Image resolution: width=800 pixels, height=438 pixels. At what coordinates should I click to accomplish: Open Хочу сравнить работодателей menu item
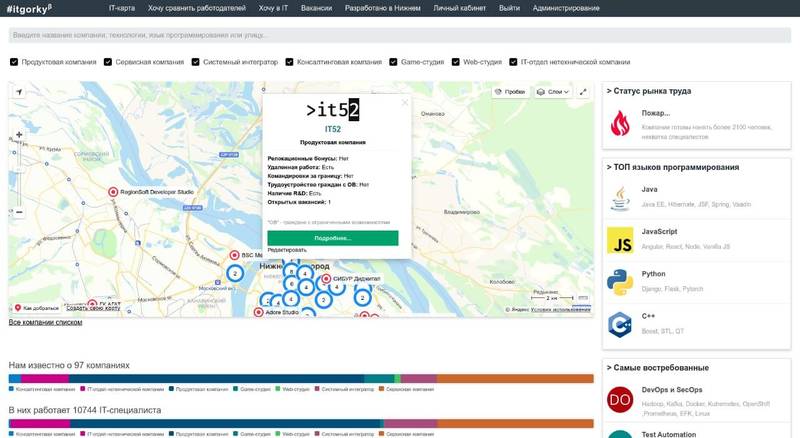pos(197,8)
